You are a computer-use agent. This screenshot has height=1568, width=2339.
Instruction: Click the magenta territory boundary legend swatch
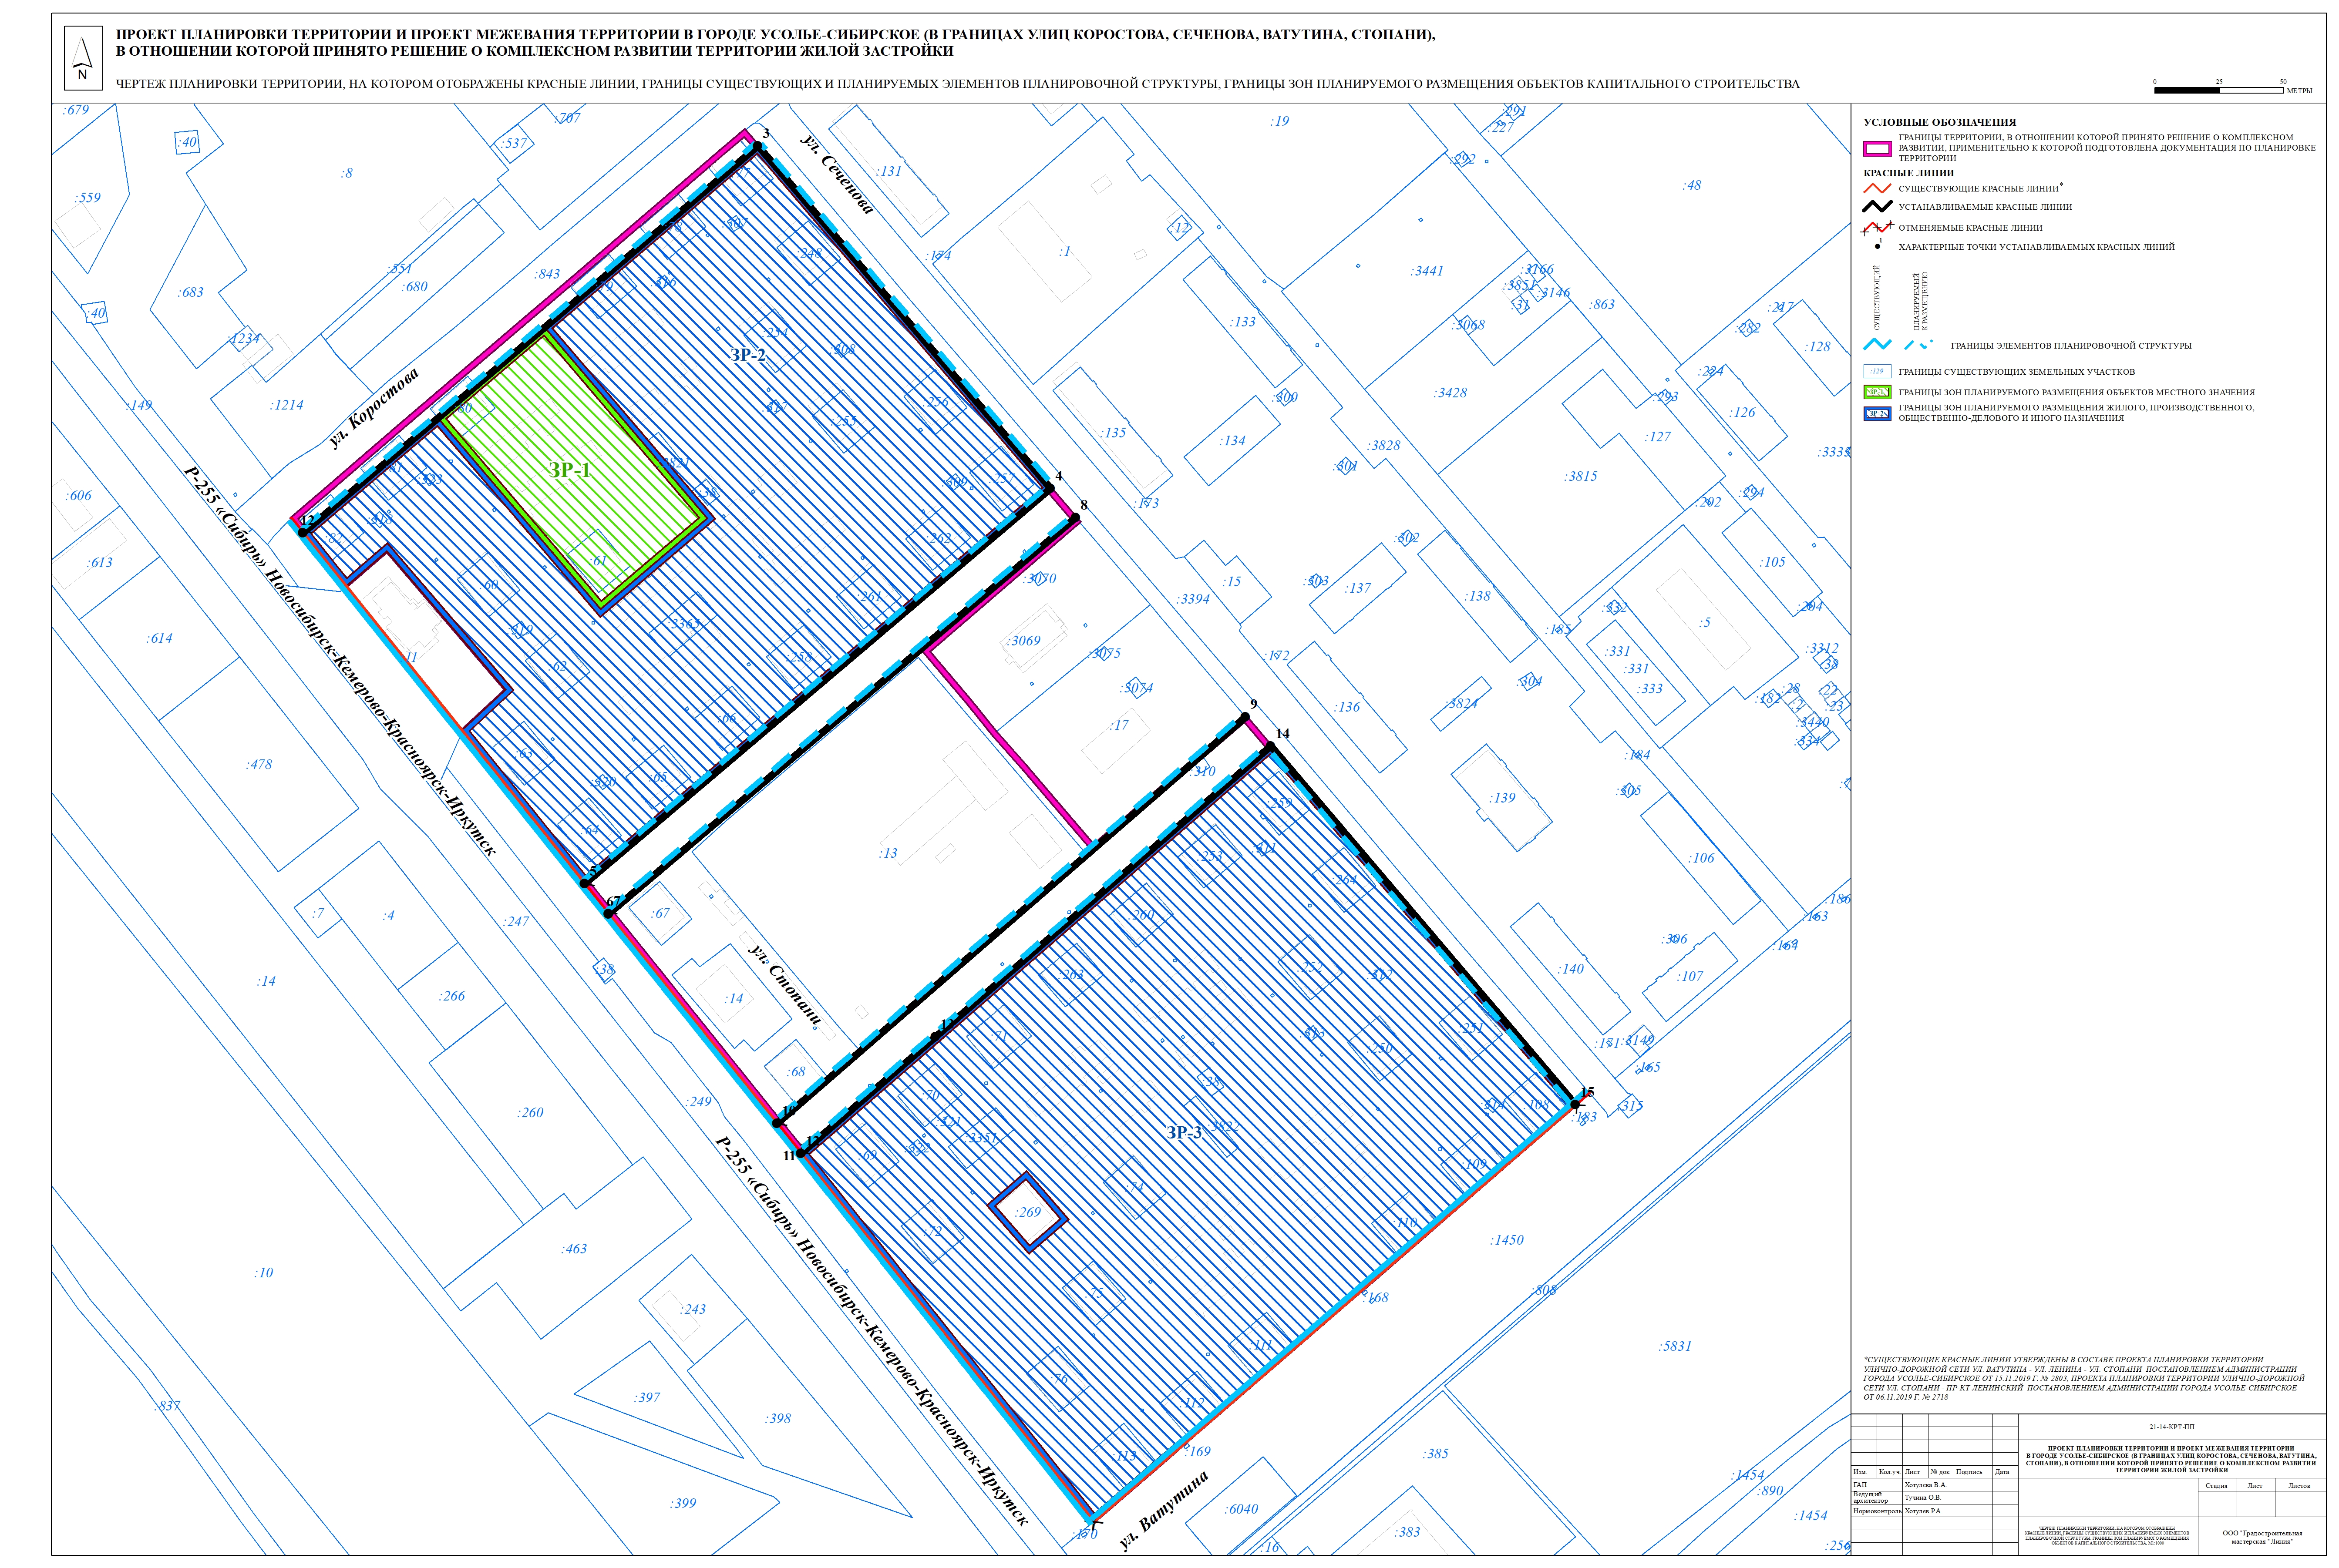pos(1877,149)
